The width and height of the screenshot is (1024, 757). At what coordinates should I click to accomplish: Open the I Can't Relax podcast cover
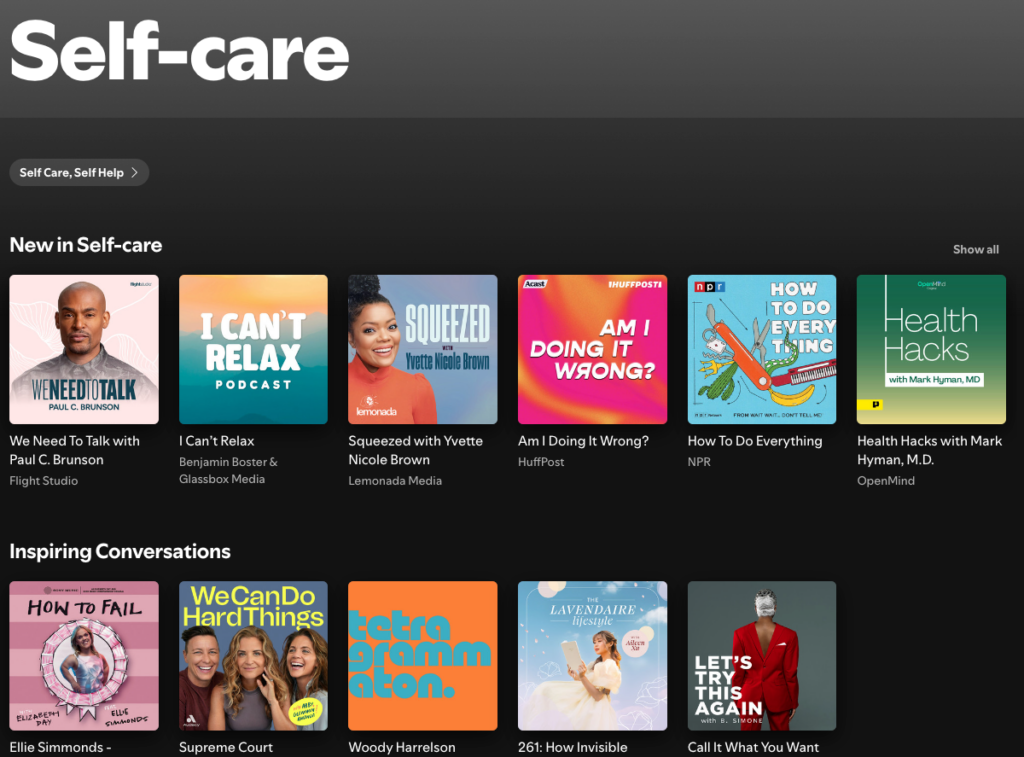tap(253, 349)
